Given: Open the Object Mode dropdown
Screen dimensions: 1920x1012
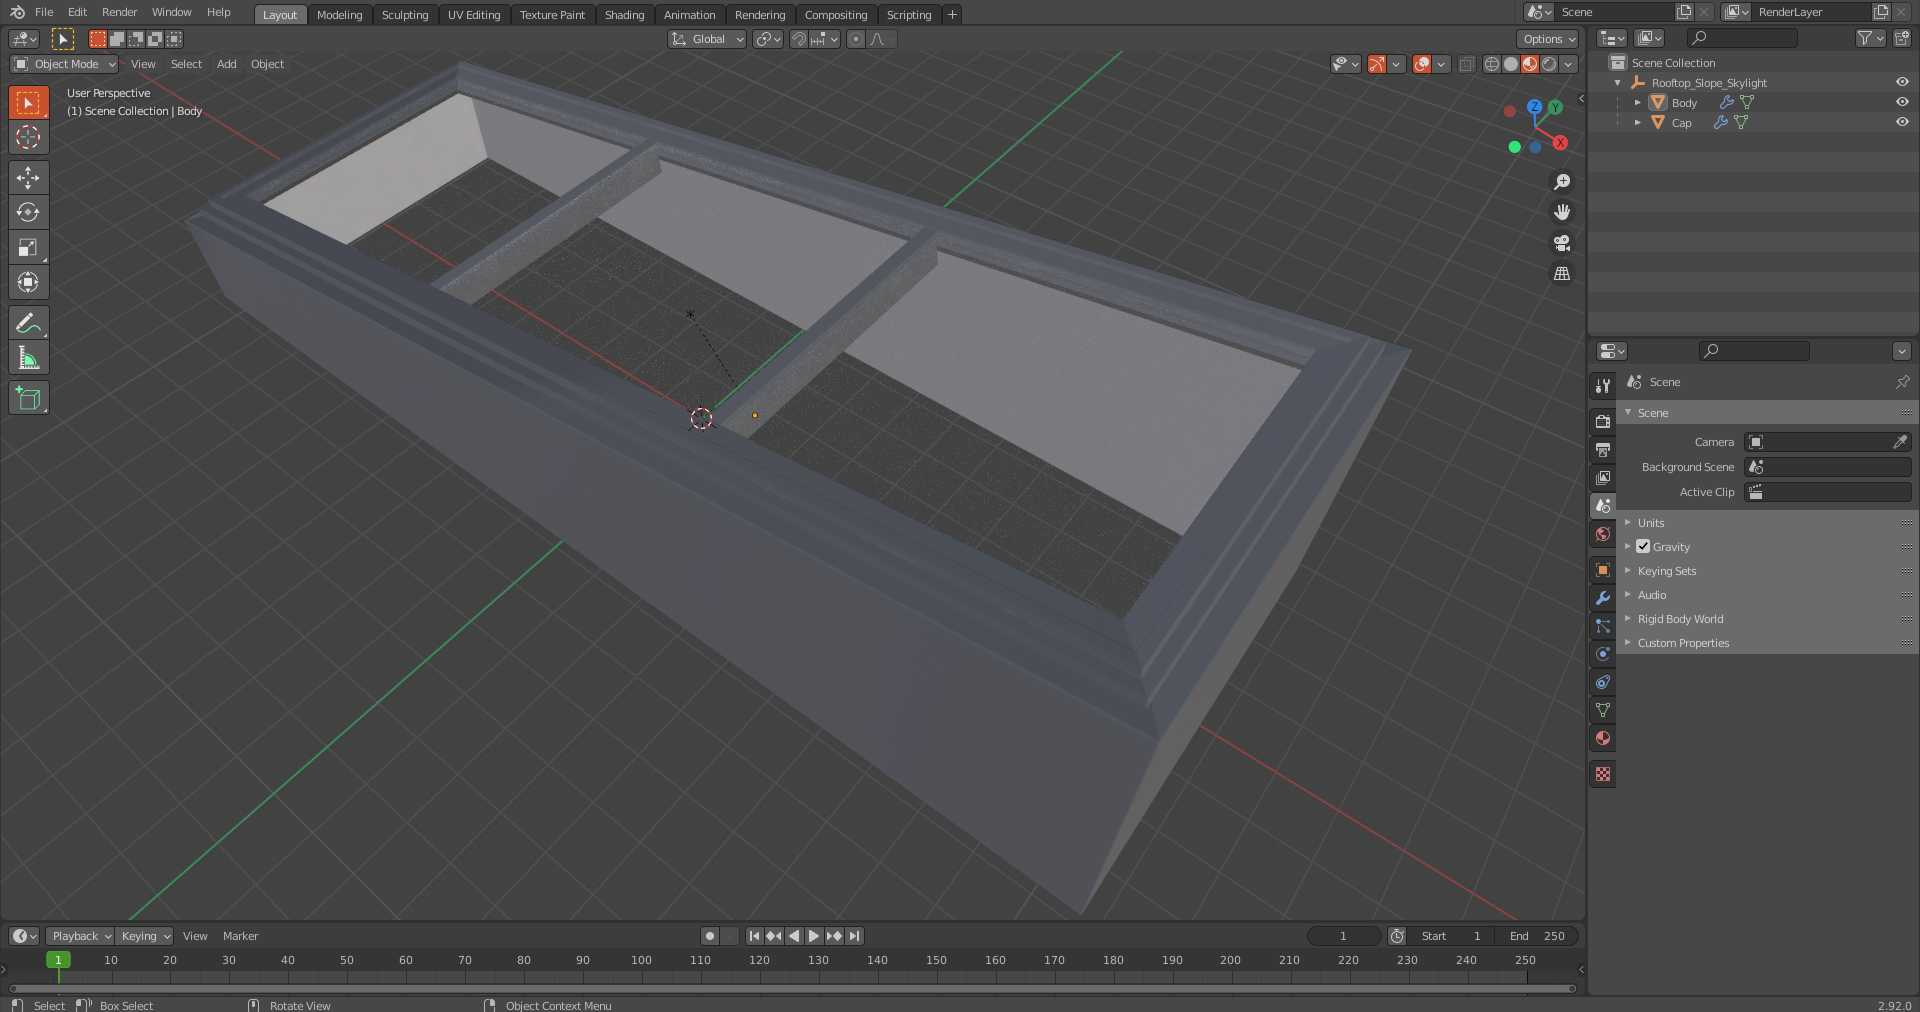Looking at the screenshot, I should click(64, 64).
